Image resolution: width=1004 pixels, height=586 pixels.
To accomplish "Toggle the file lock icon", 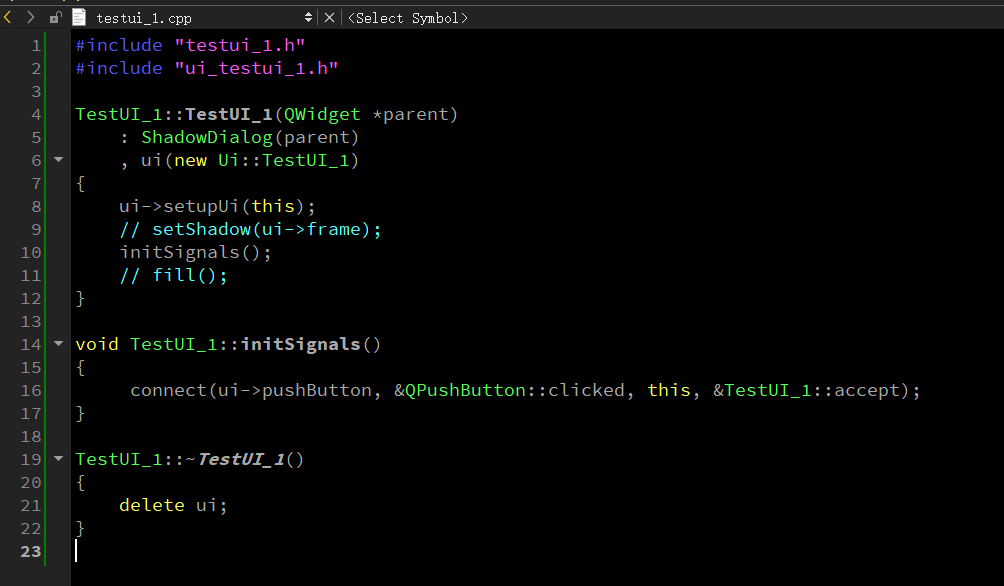I will pyautogui.click(x=56, y=18).
